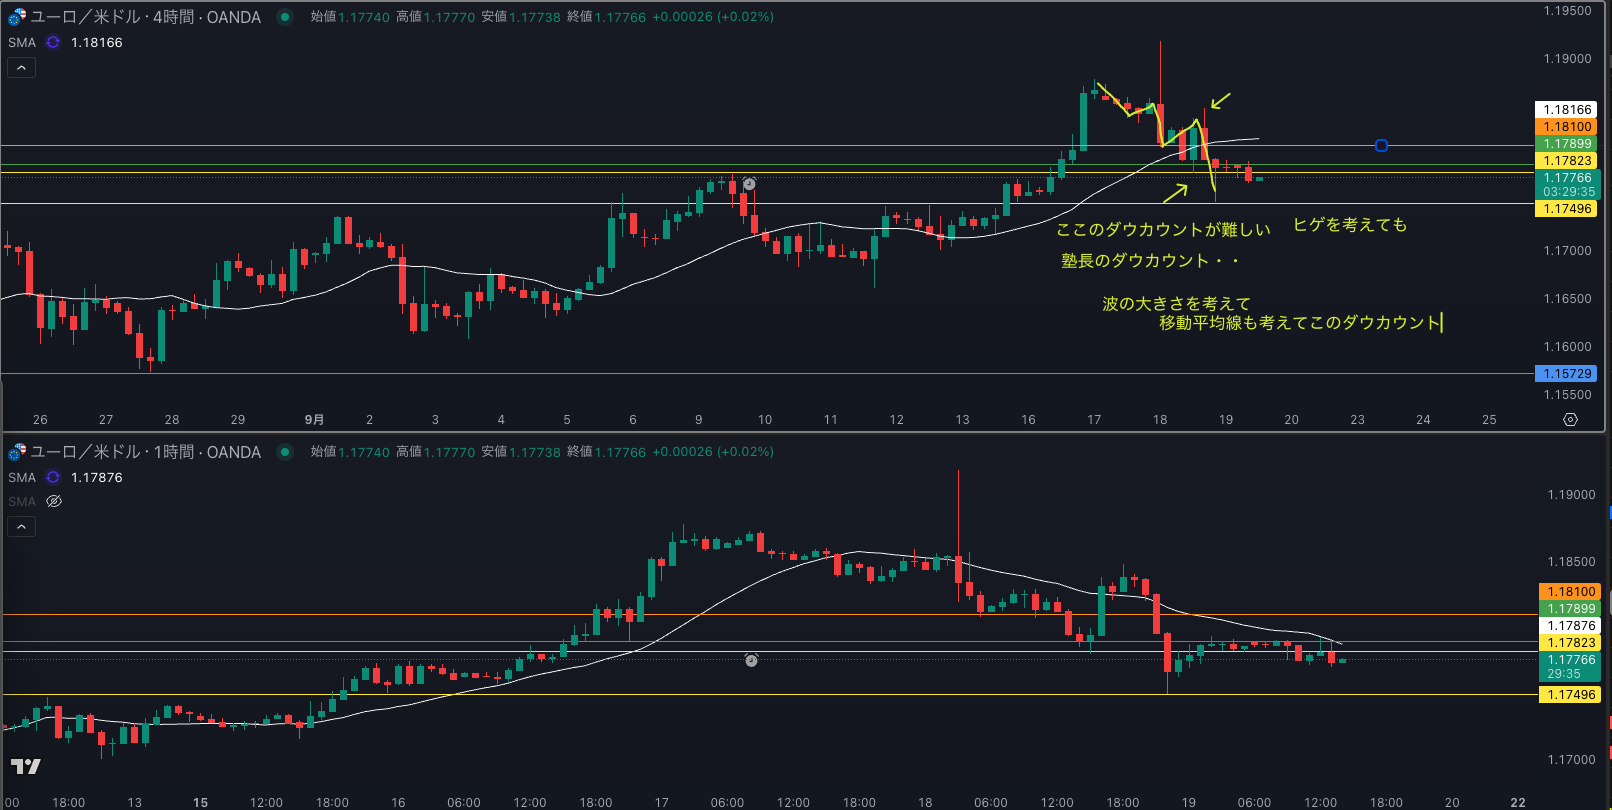
Task: Open symbol title ユーロ／米ドル · 1時間 · OANDA
Action: coord(146,452)
